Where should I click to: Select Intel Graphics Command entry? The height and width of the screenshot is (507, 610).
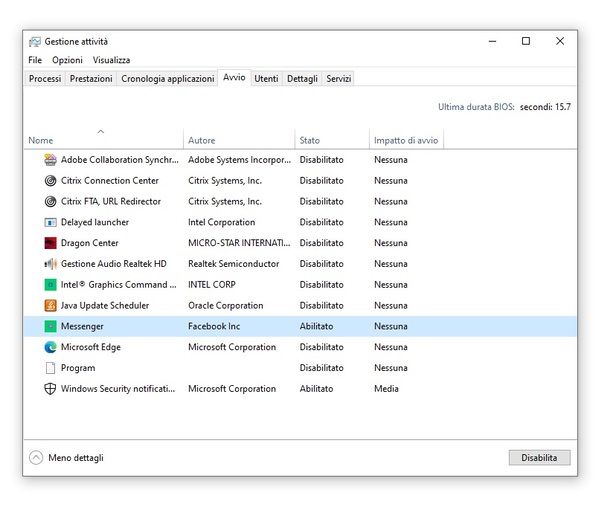[x=118, y=284]
